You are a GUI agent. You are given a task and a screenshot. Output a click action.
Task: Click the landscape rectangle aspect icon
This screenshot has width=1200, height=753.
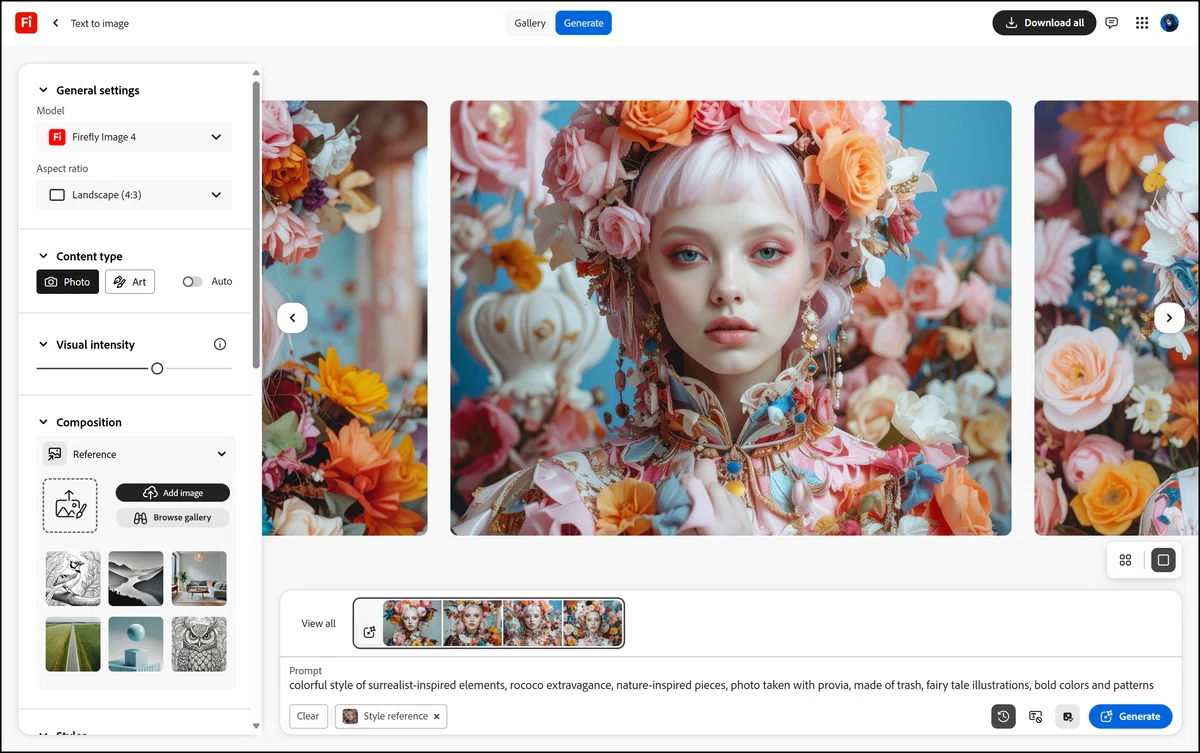coord(57,195)
